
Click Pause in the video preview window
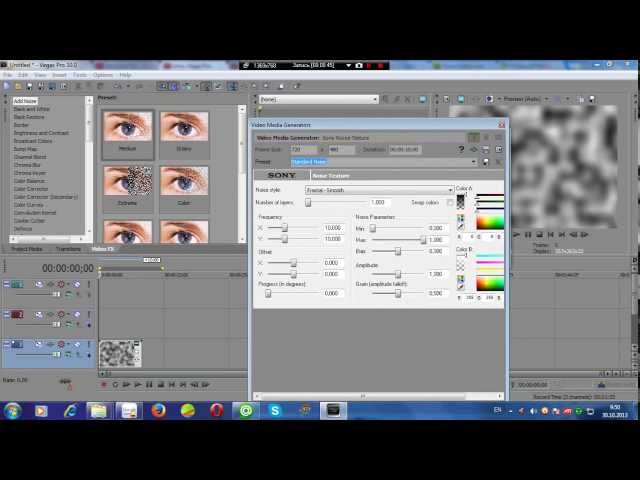click(528, 234)
